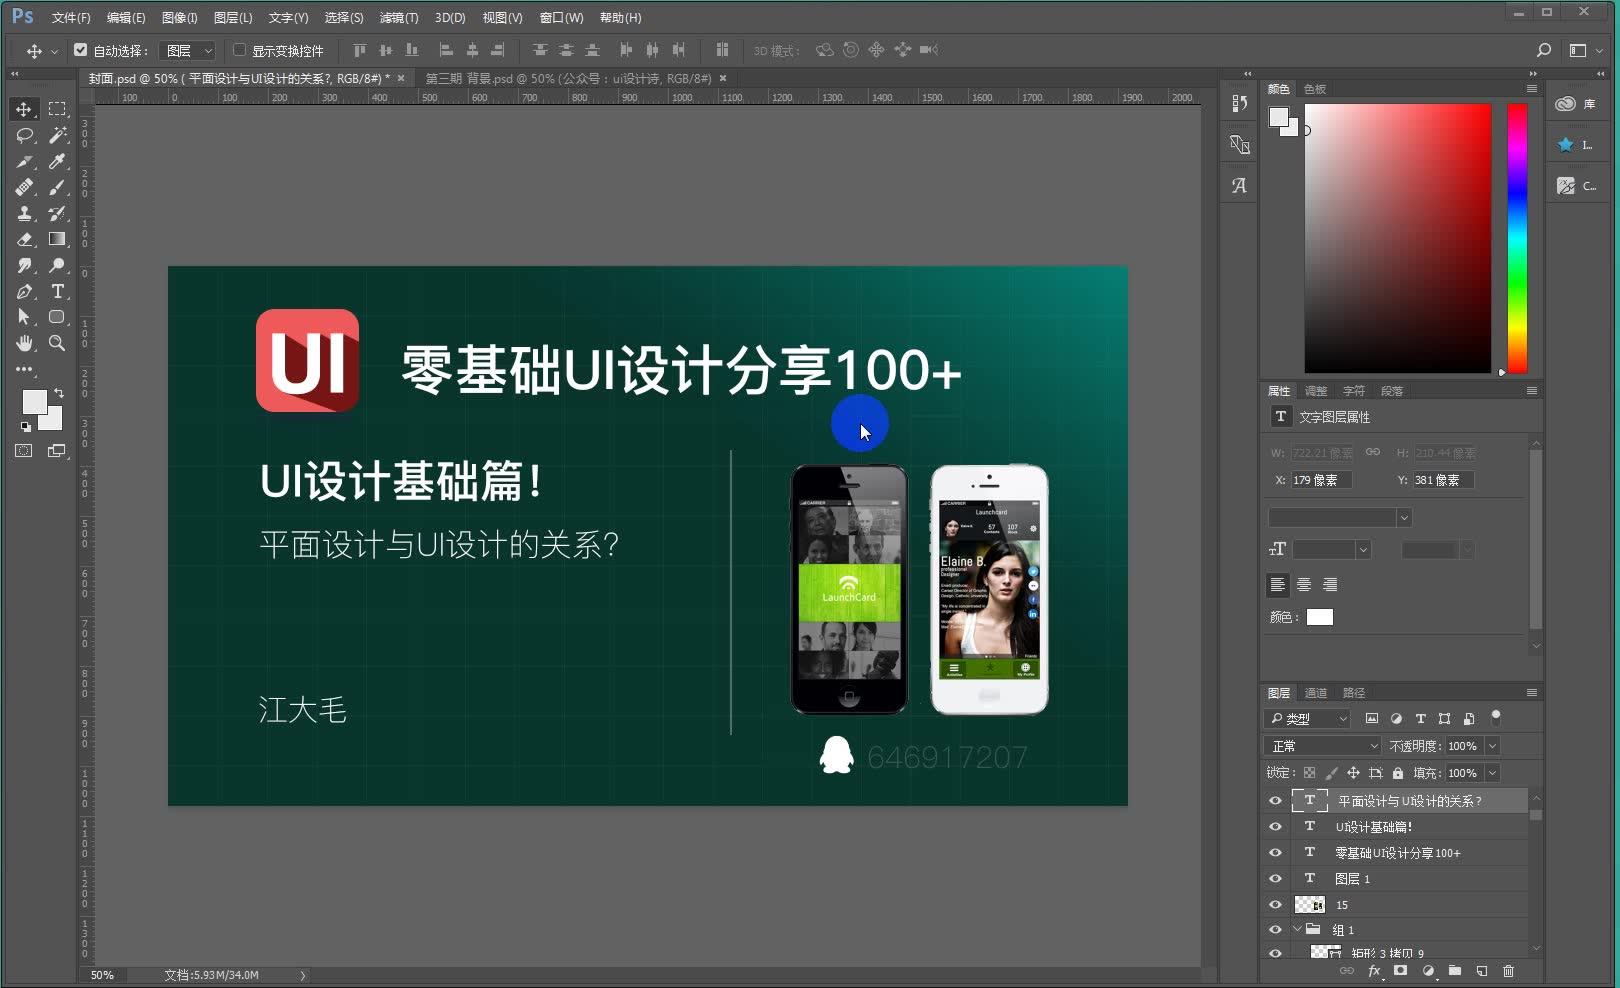Open the font family dropdown in properties
1620x988 pixels.
tap(1404, 518)
